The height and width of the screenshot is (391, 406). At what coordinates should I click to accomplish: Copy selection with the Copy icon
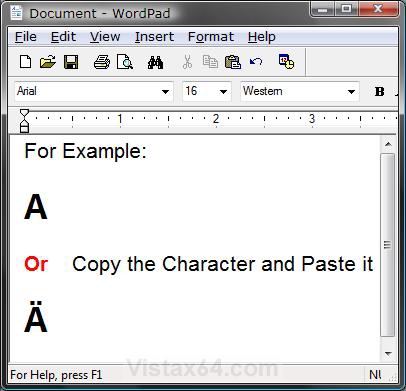click(210, 62)
